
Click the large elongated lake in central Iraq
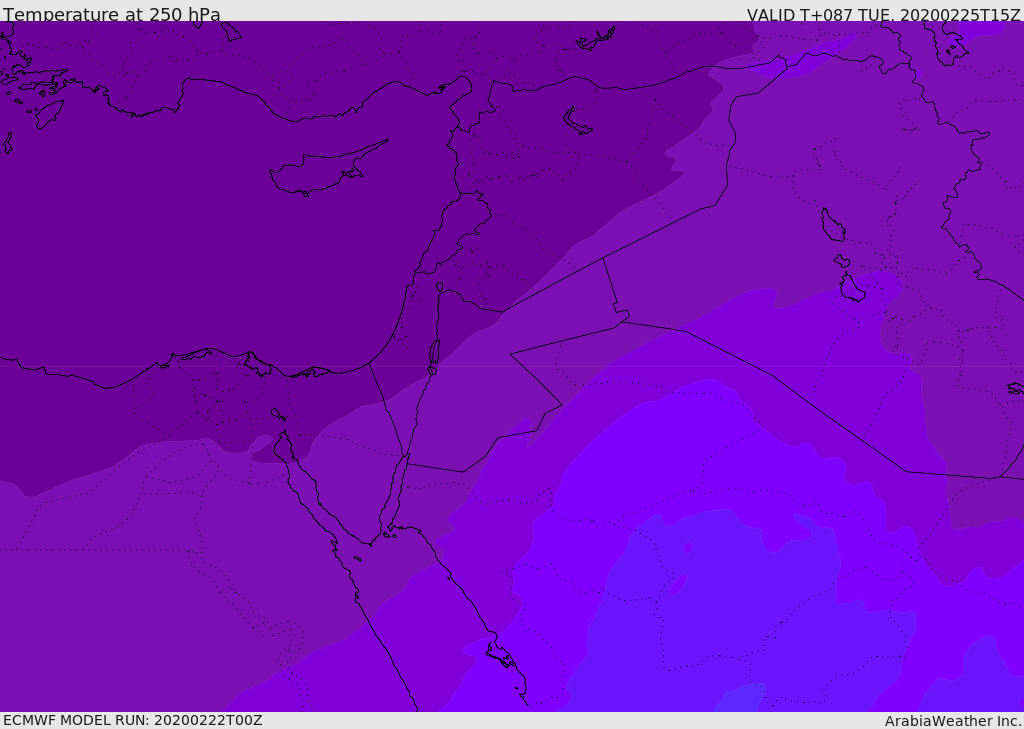(x=832, y=225)
